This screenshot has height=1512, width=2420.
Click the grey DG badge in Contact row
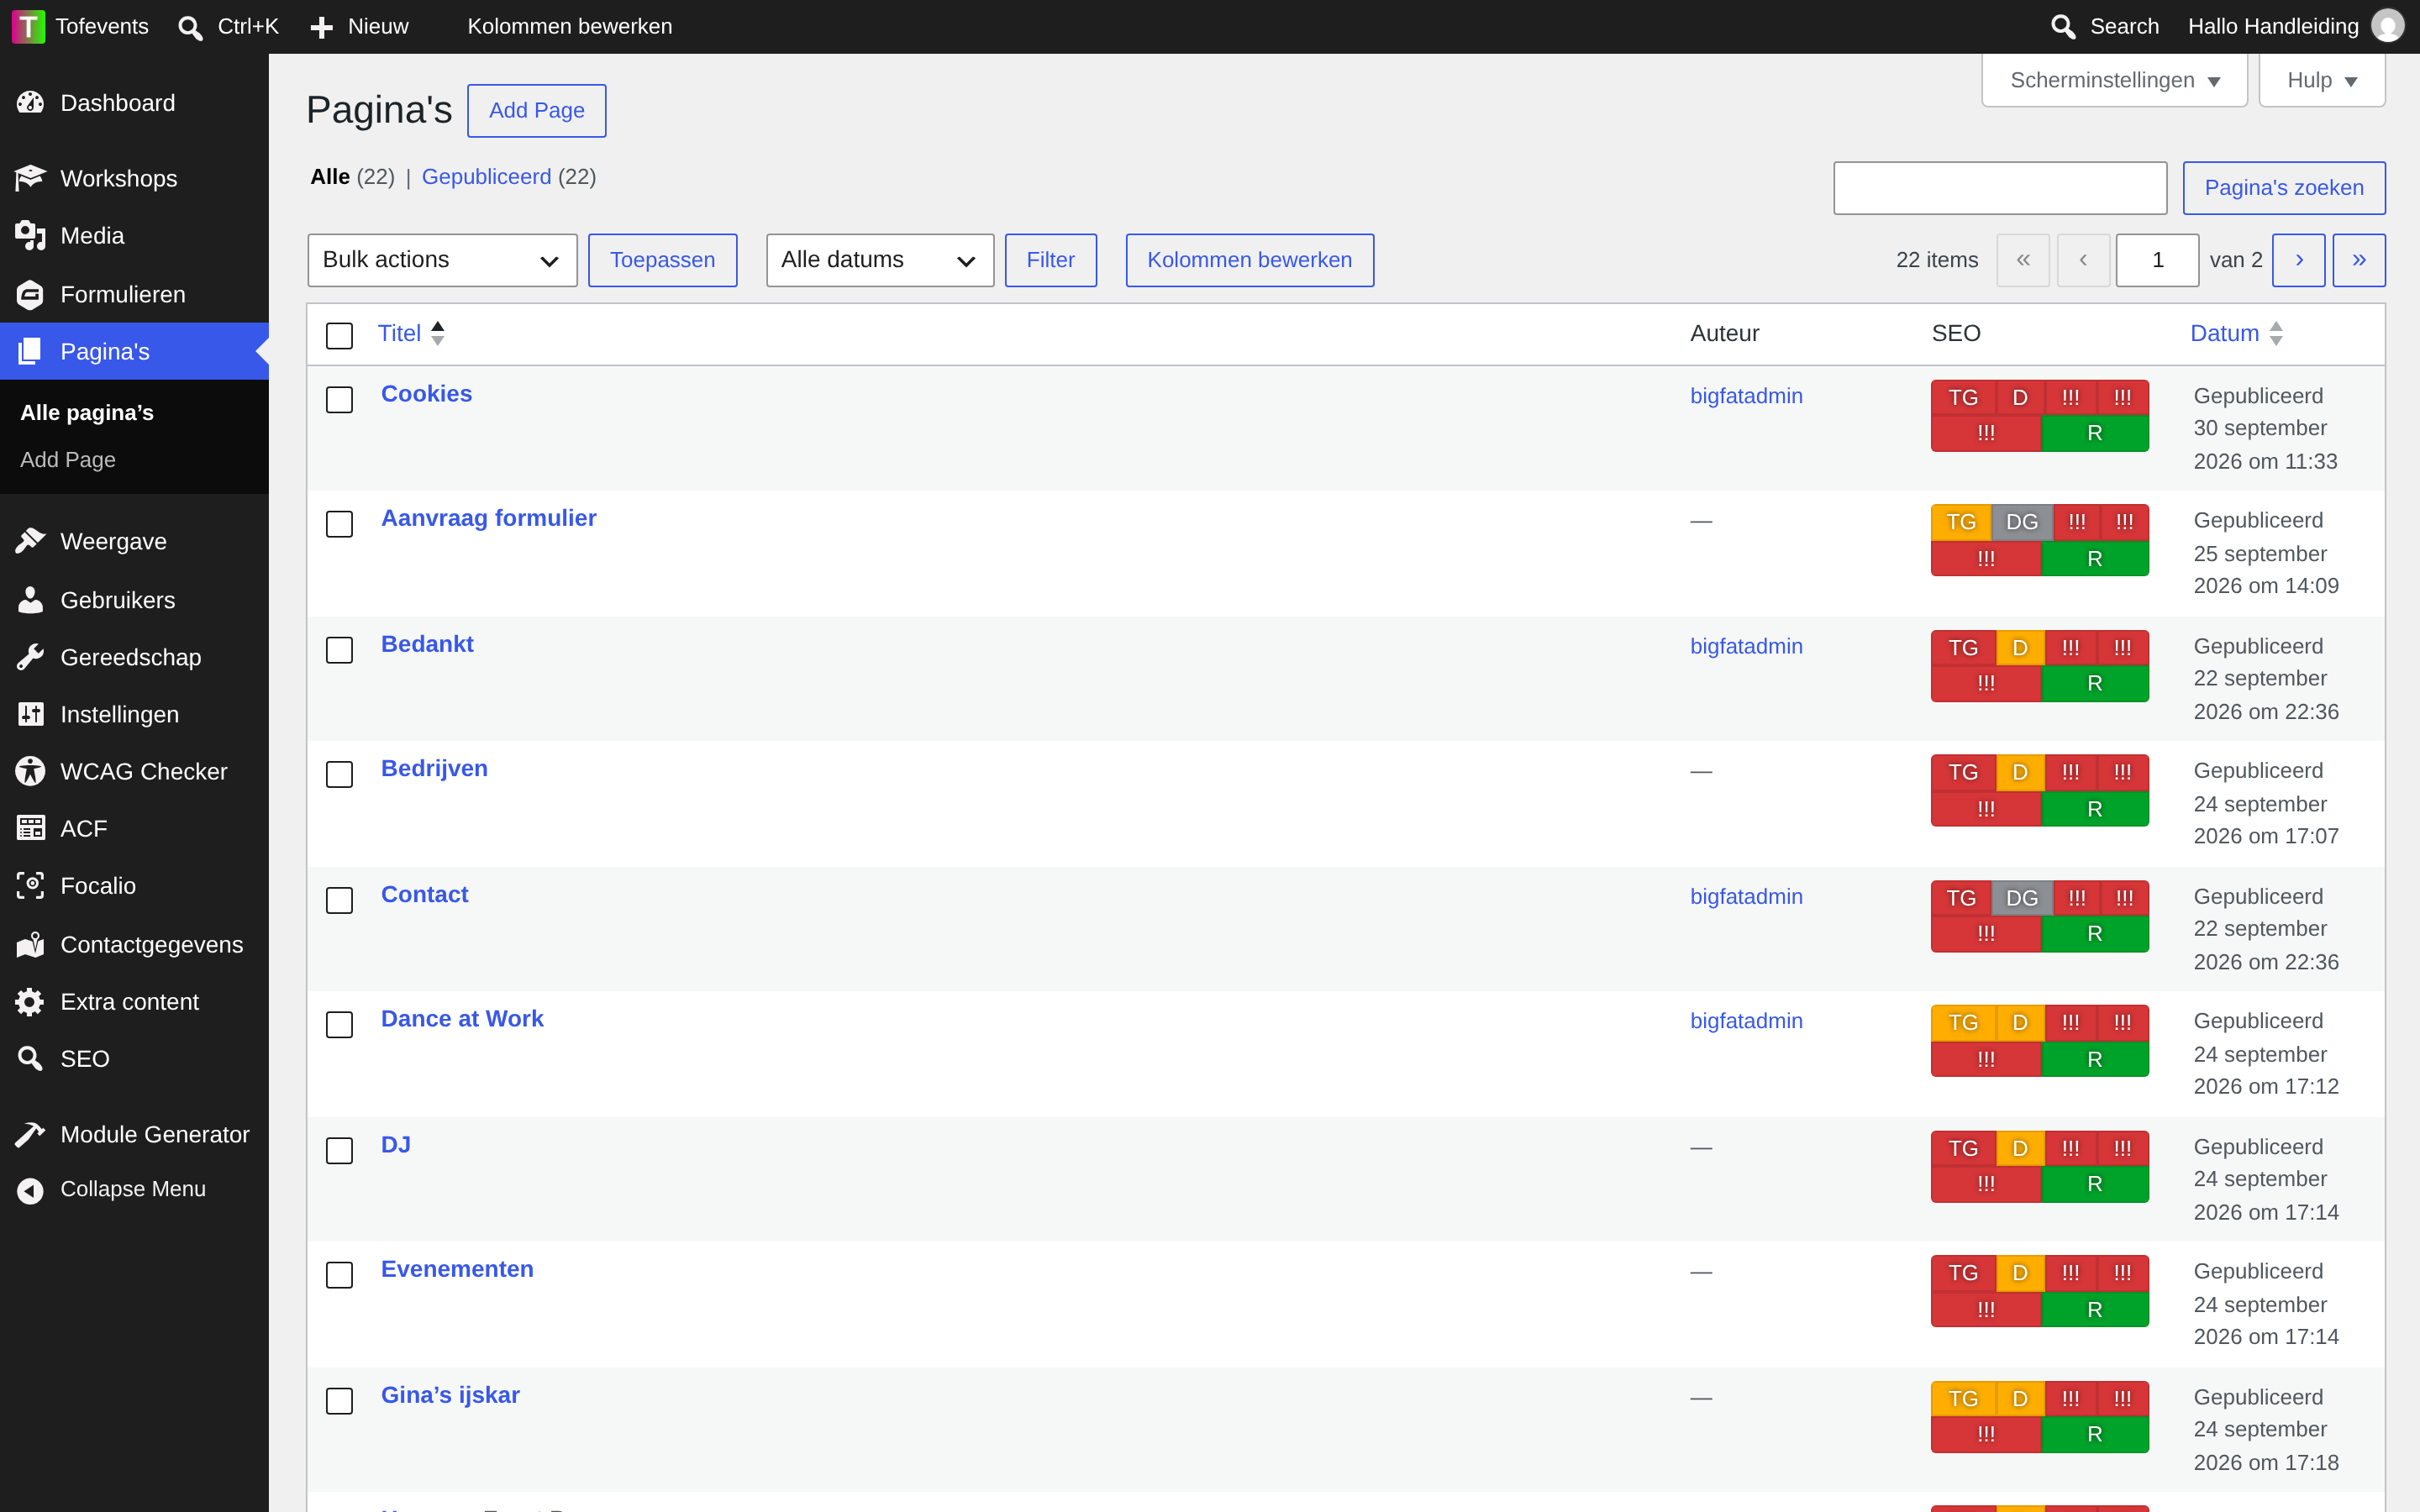(x=2021, y=898)
